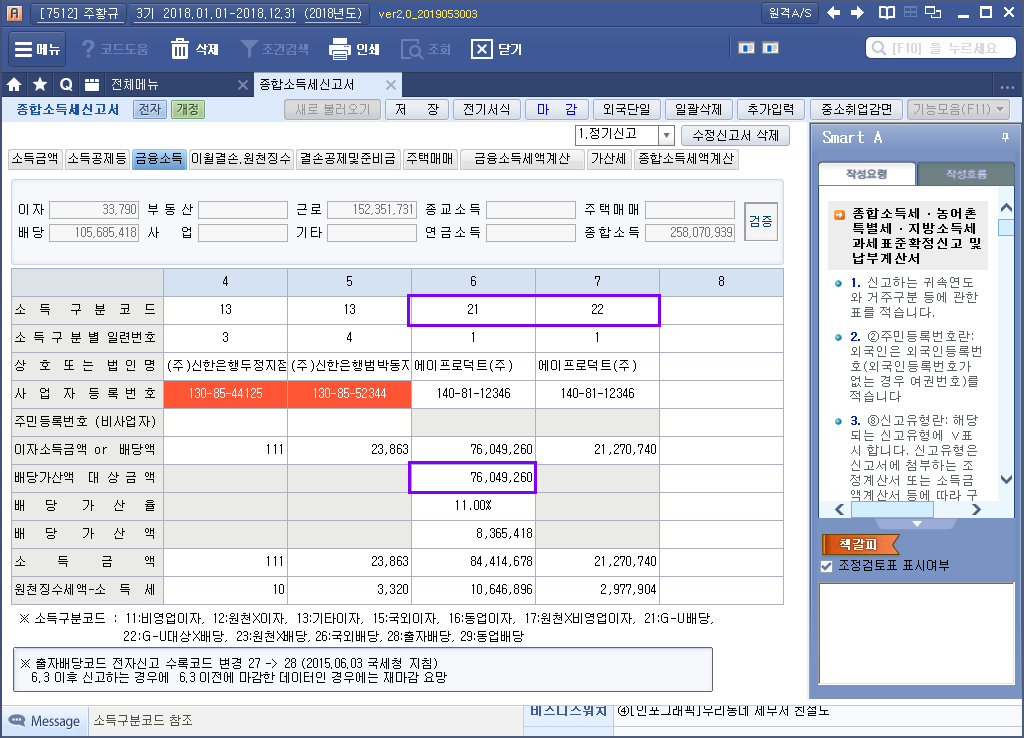
Task: Open favorites star icon
Action: (40, 84)
